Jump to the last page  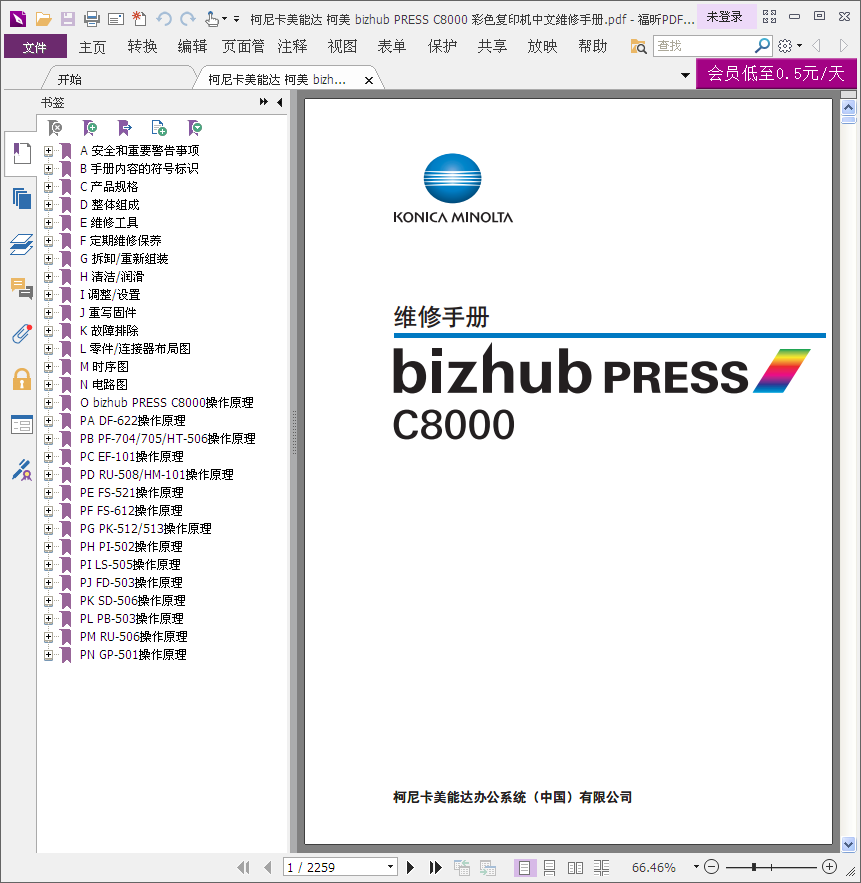(435, 867)
